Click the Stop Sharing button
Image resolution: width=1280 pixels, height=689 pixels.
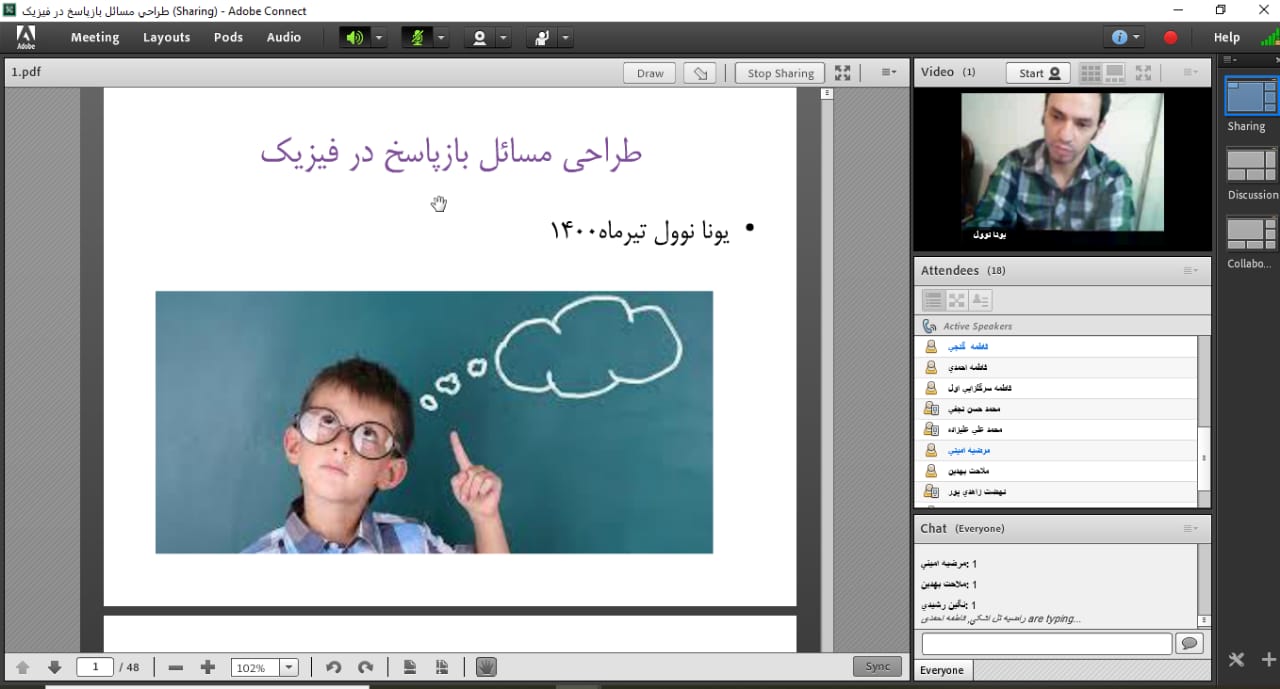pyautogui.click(x=780, y=73)
